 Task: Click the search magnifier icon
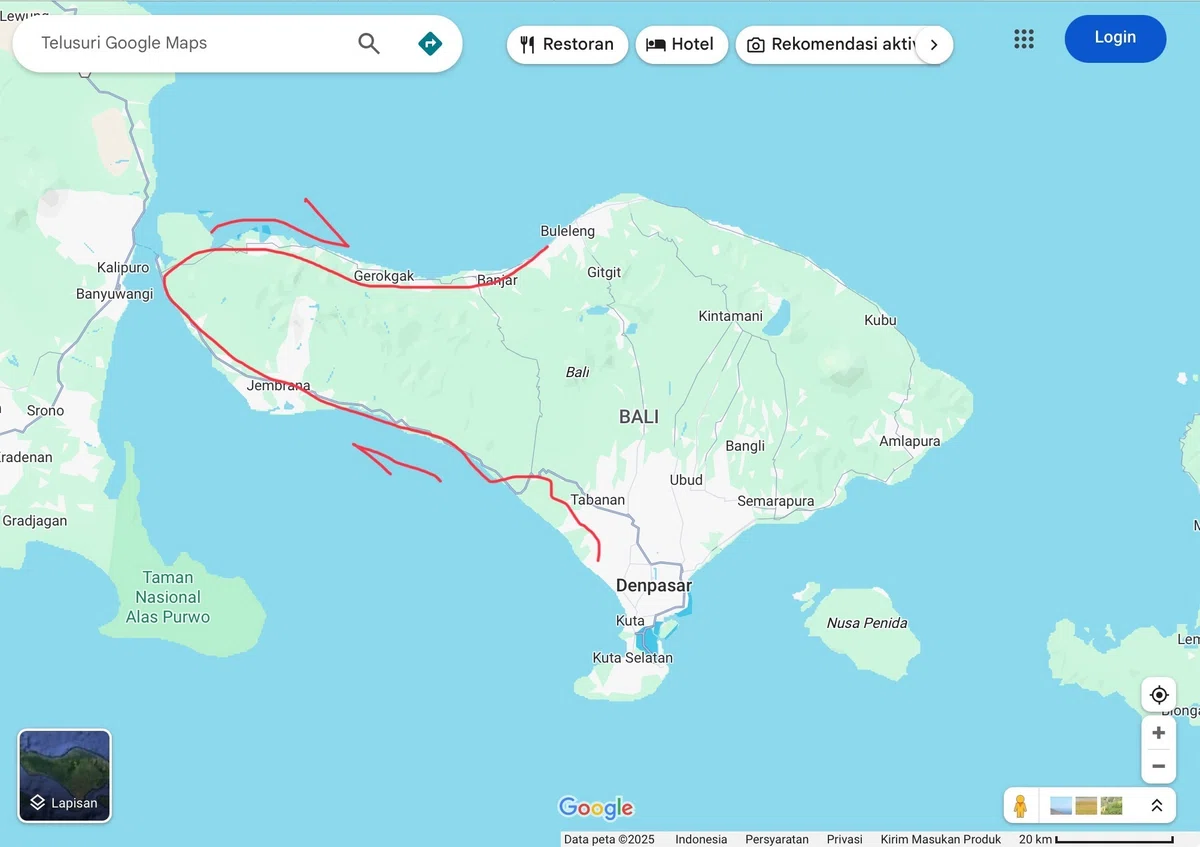coord(369,43)
